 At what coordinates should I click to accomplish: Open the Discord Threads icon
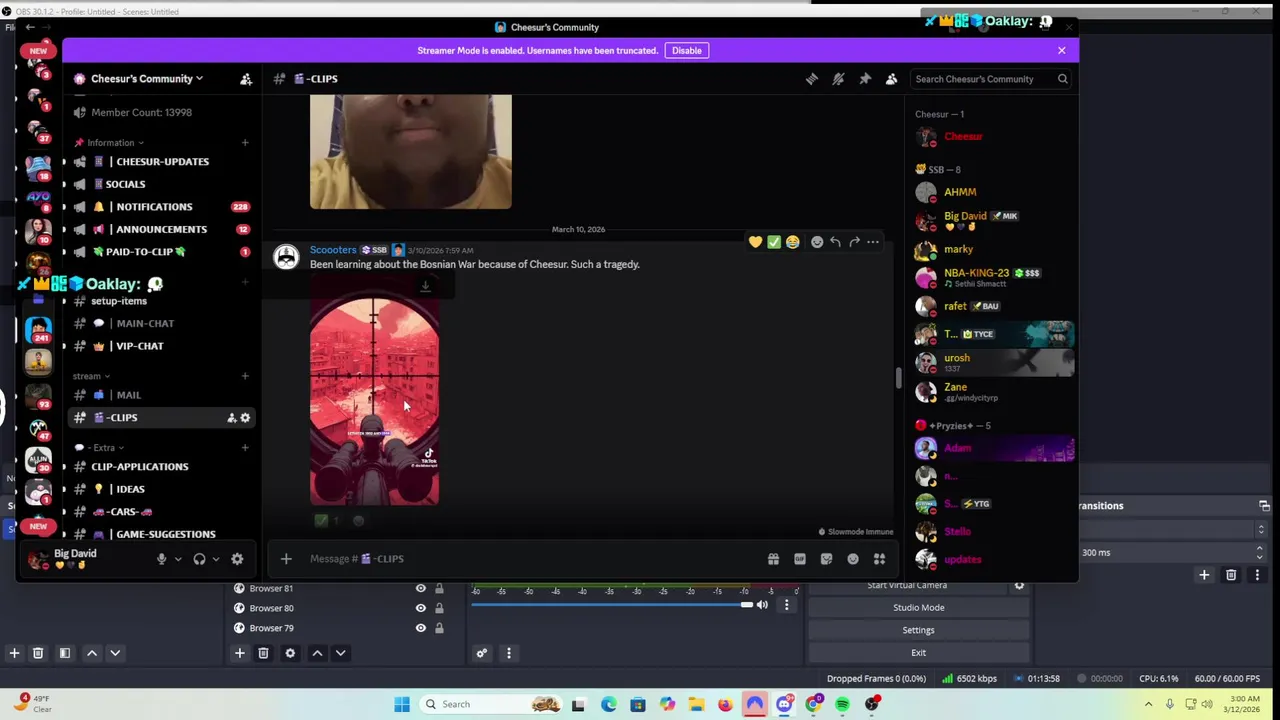click(812, 79)
